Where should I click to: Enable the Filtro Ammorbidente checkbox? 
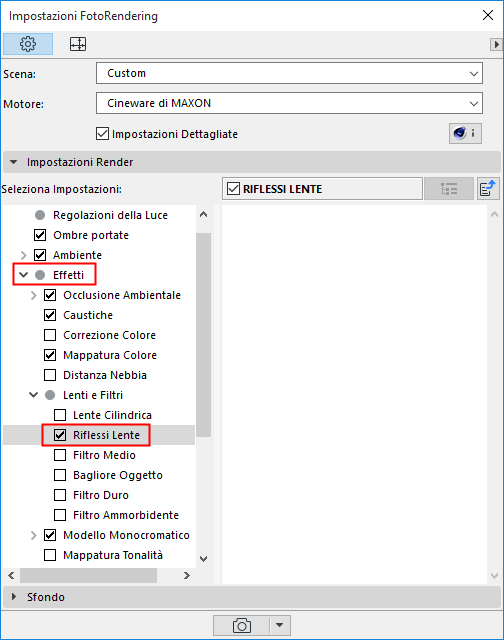(x=60, y=515)
